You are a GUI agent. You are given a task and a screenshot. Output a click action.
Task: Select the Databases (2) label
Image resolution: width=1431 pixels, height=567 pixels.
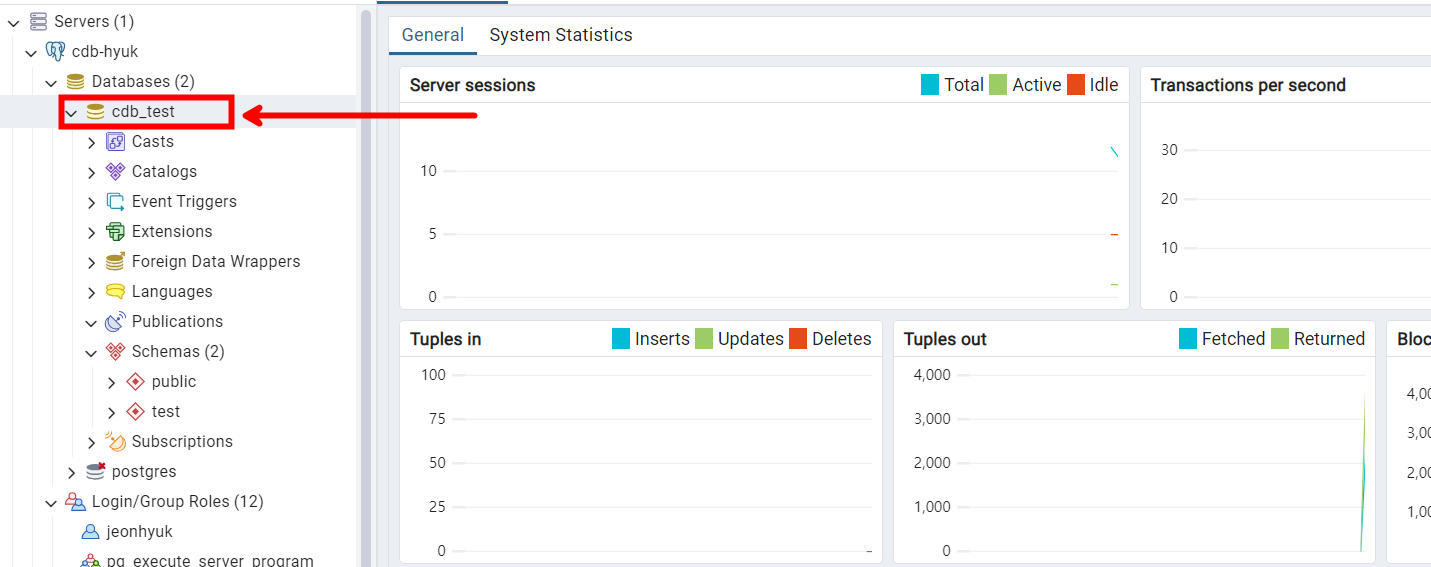click(x=143, y=82)
